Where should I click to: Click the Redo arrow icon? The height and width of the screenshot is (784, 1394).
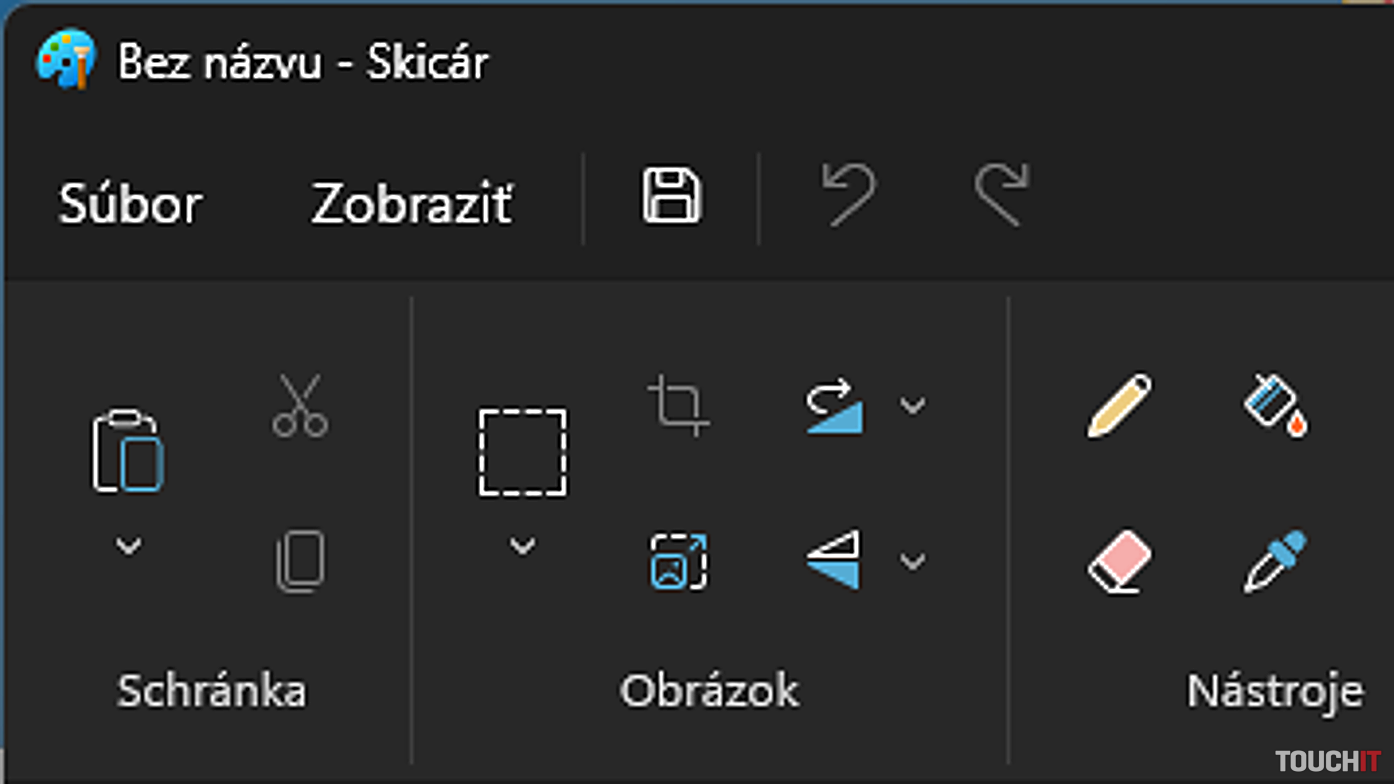point(1002,196)
